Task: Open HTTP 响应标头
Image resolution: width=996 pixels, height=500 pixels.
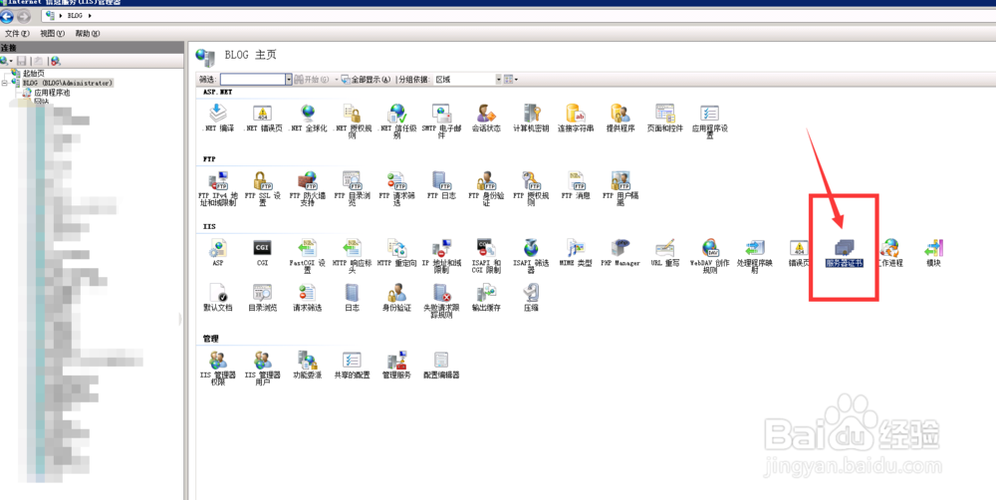Action: pos(352,256)
